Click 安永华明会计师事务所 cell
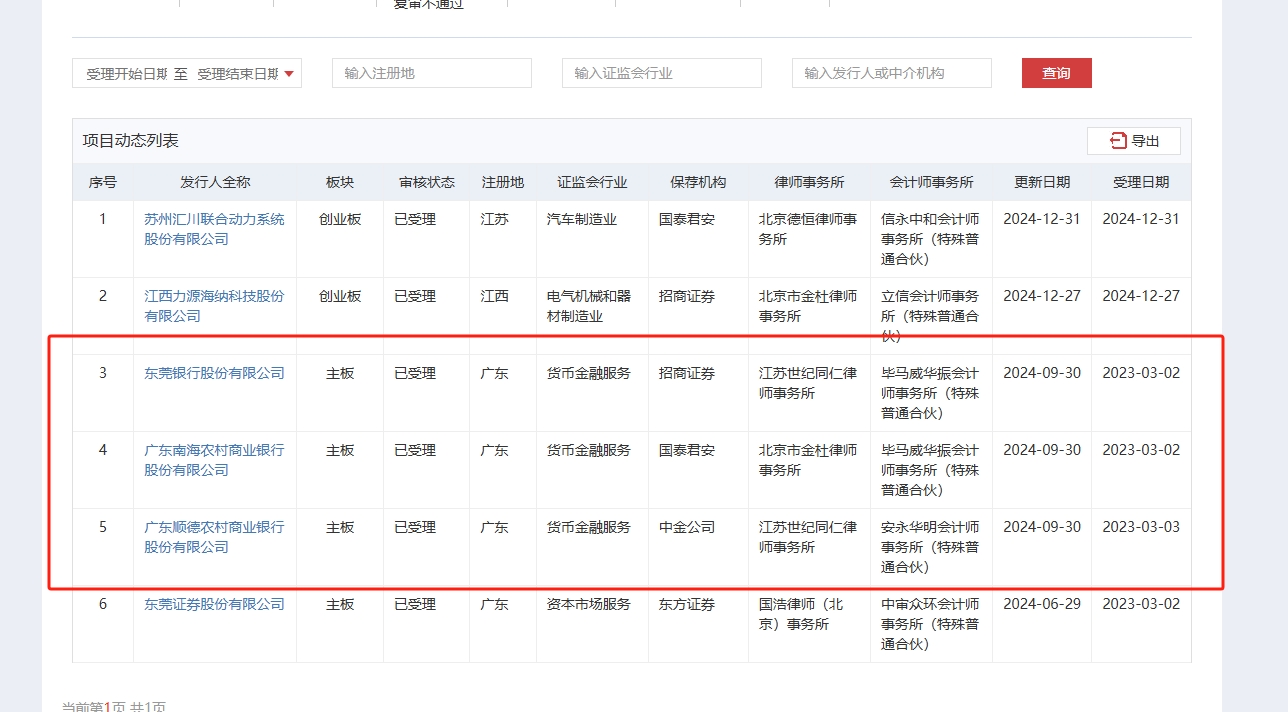 (930, 547)
